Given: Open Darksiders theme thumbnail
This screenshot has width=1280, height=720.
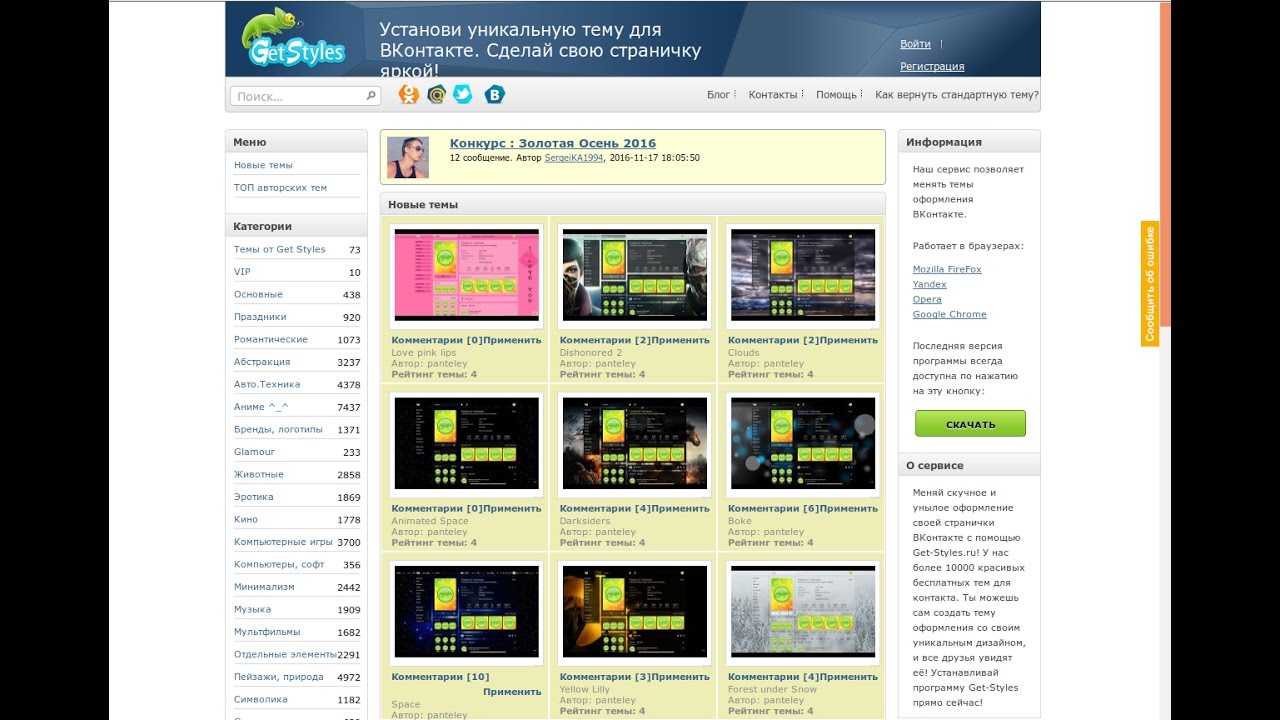Looking at the screenshot, I should tap(635, 443).
